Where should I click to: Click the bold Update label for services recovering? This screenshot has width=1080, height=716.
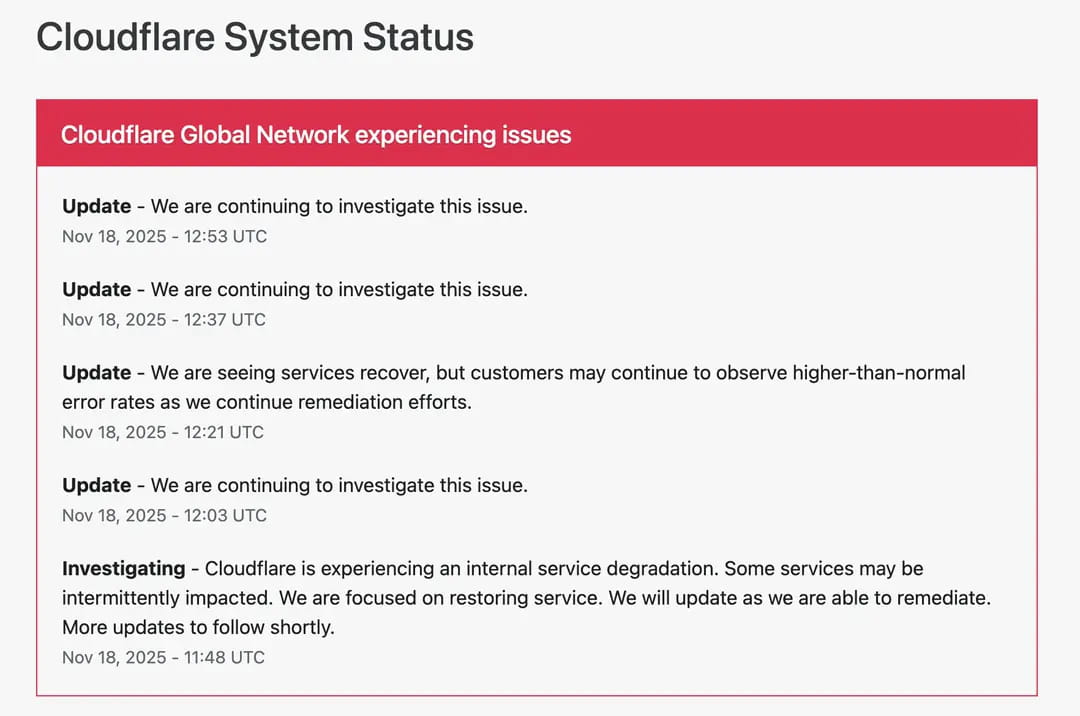(96, 373)
